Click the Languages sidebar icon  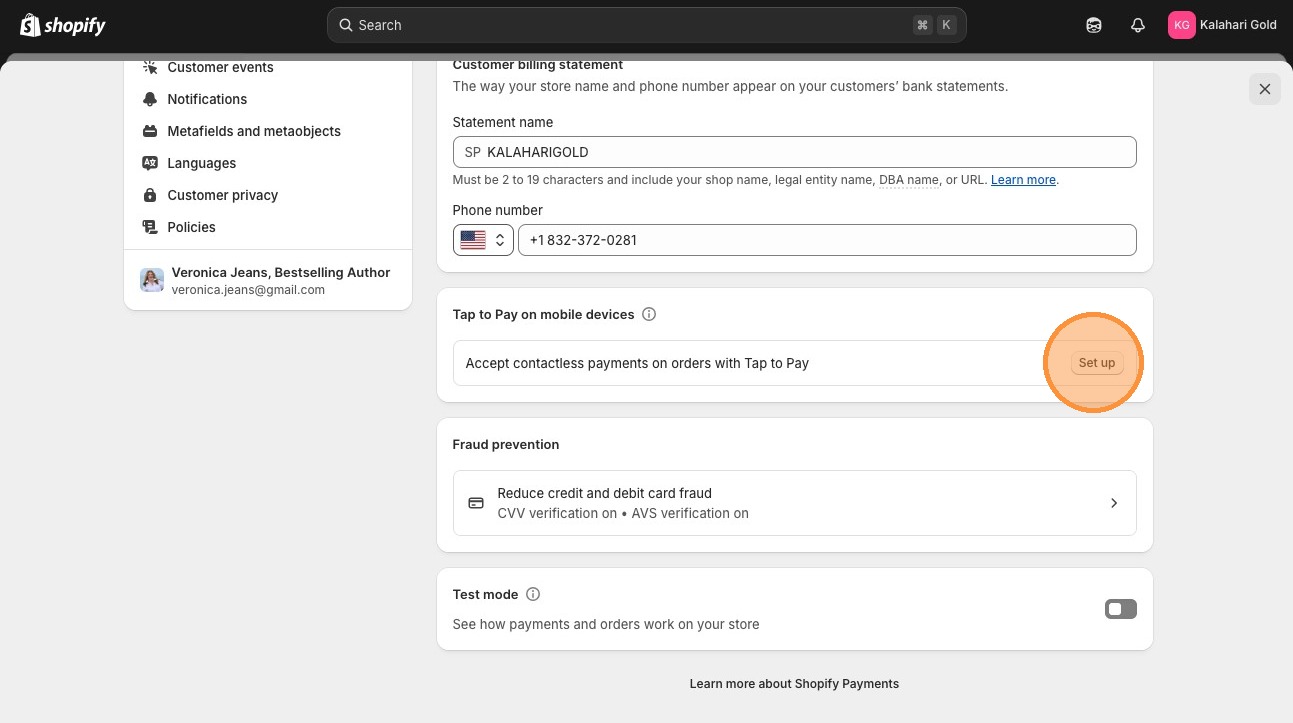(150, 163)
